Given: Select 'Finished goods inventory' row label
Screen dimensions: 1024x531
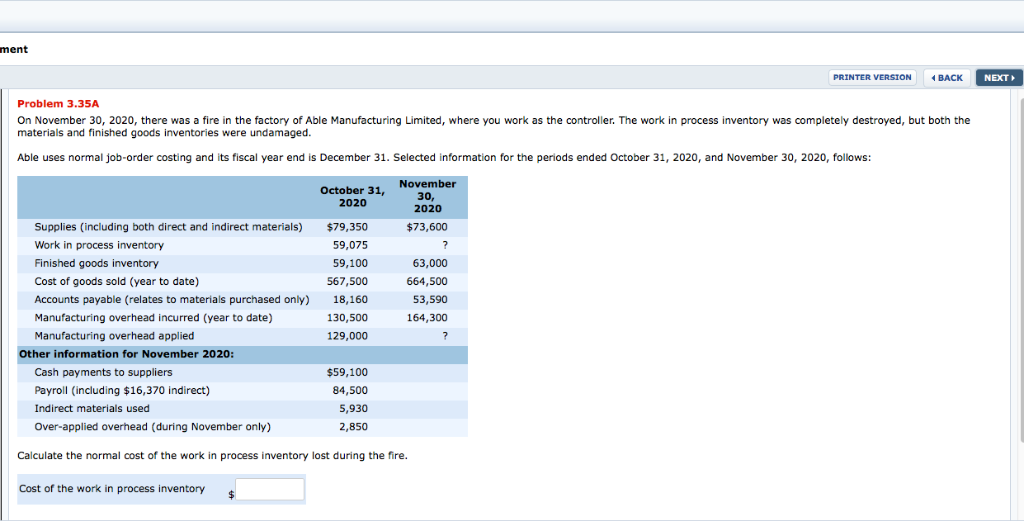Looking at the screenshot, I should (x=97, y=264).
